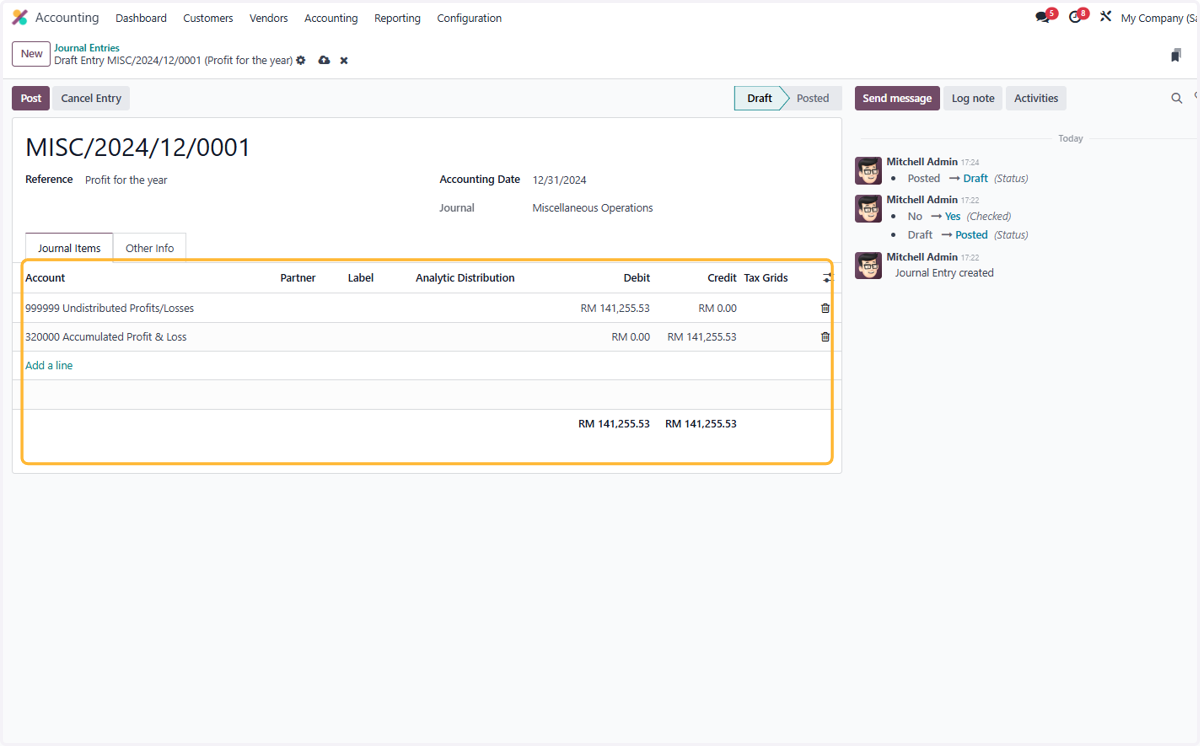Delete the Accumulated Profit & Loss line via trash icon

point(825,337)
